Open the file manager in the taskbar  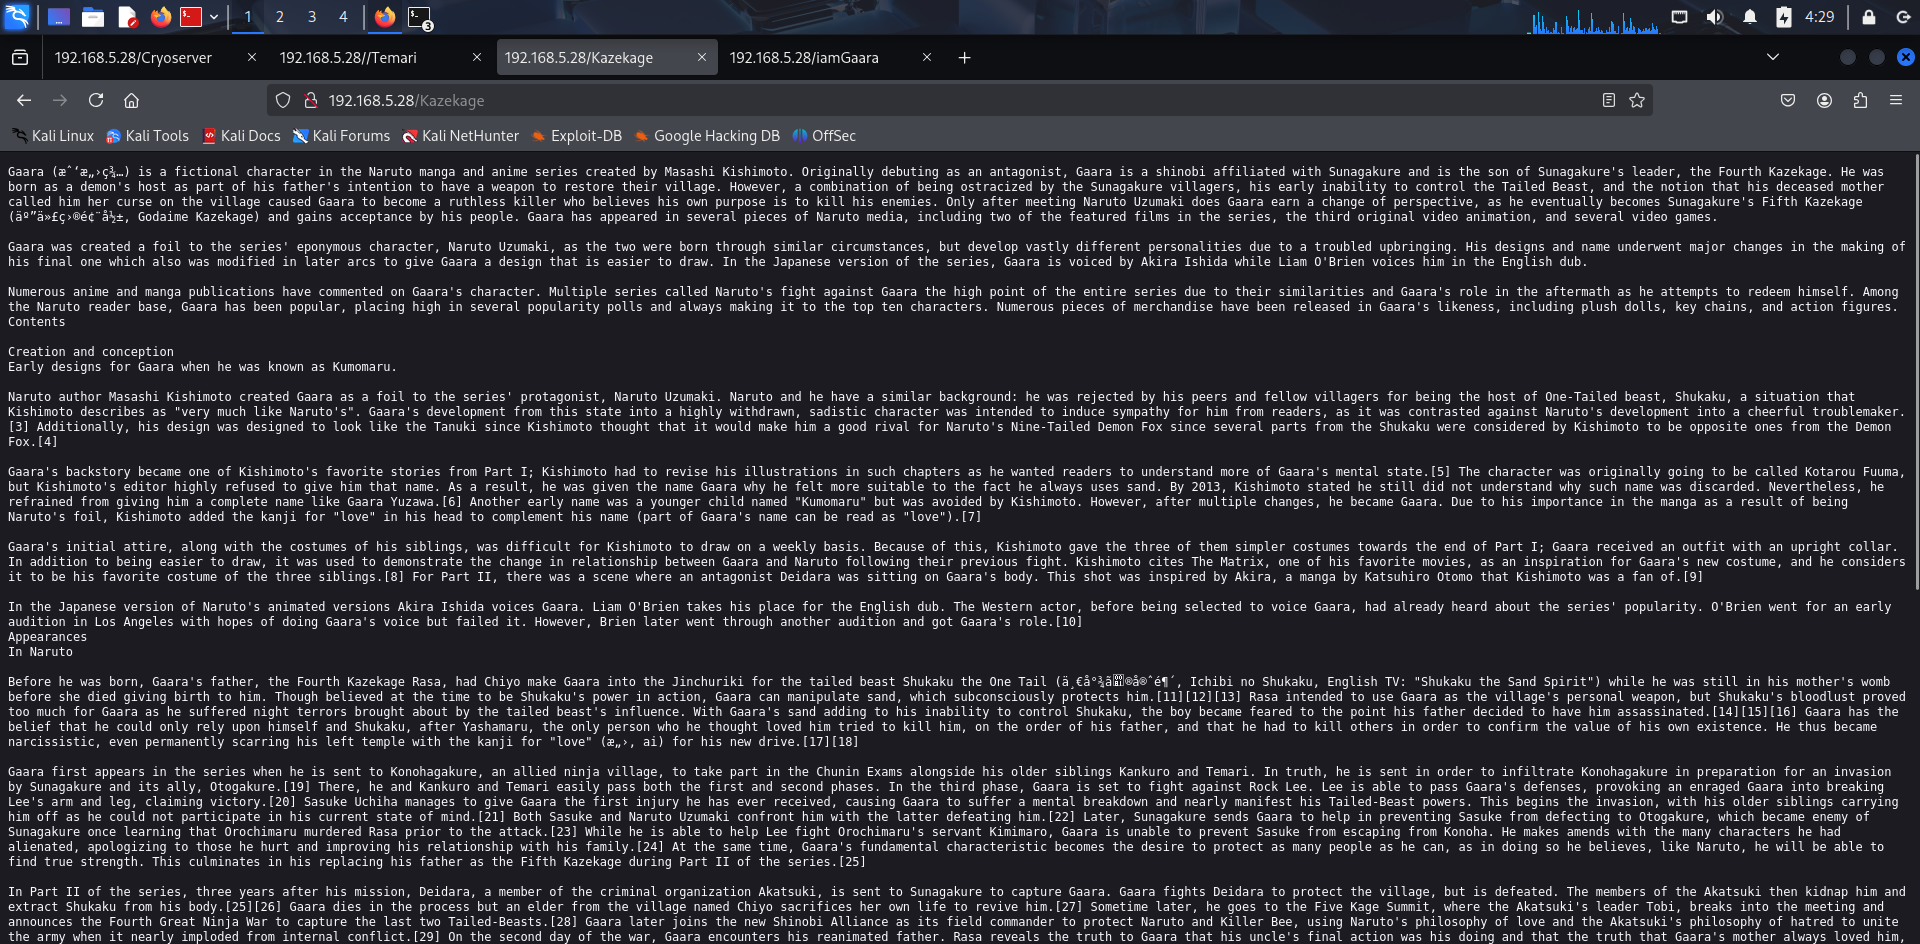tap(93, 17)
